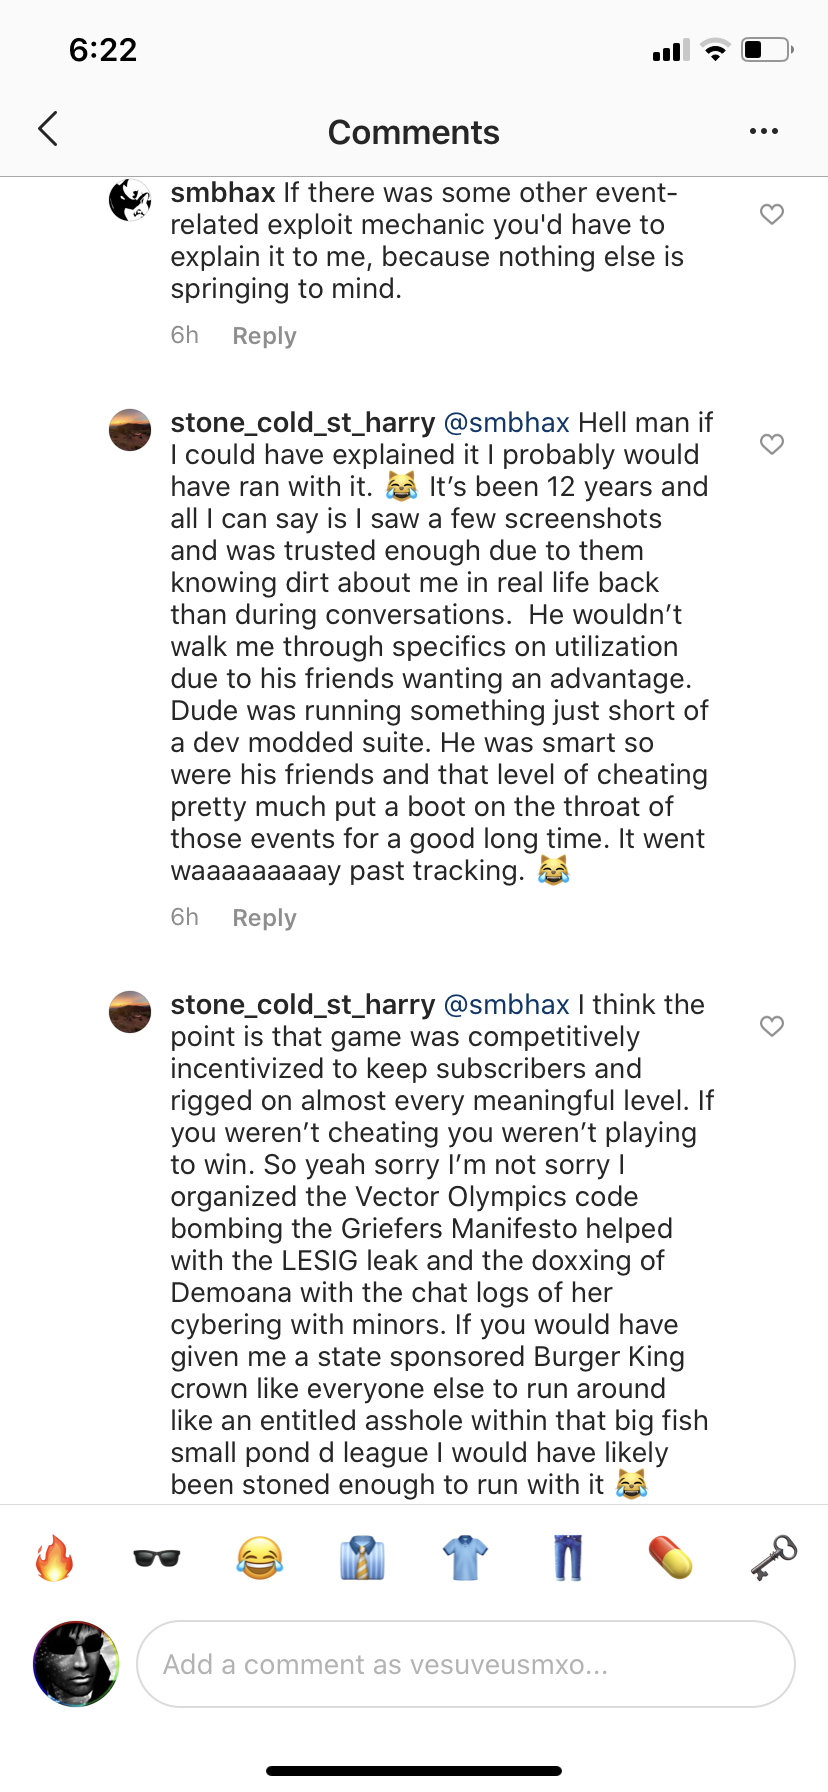828x1792 pixels.
Task: Insert the sunglasses emoji
Action: tap(157, 1558)
